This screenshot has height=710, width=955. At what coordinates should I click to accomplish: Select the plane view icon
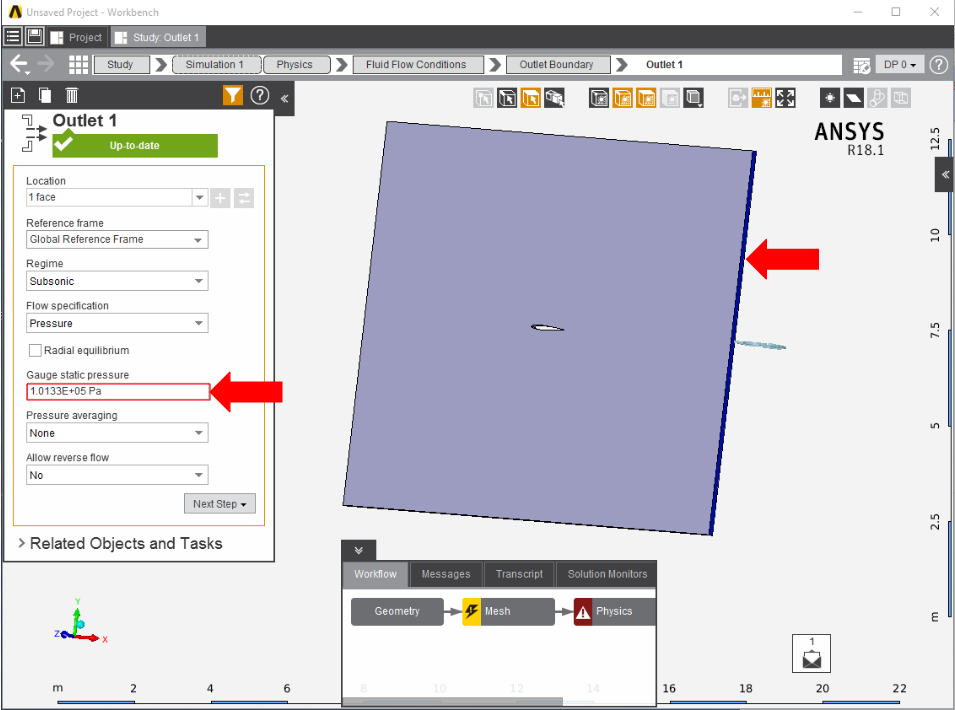click(853, 98)
